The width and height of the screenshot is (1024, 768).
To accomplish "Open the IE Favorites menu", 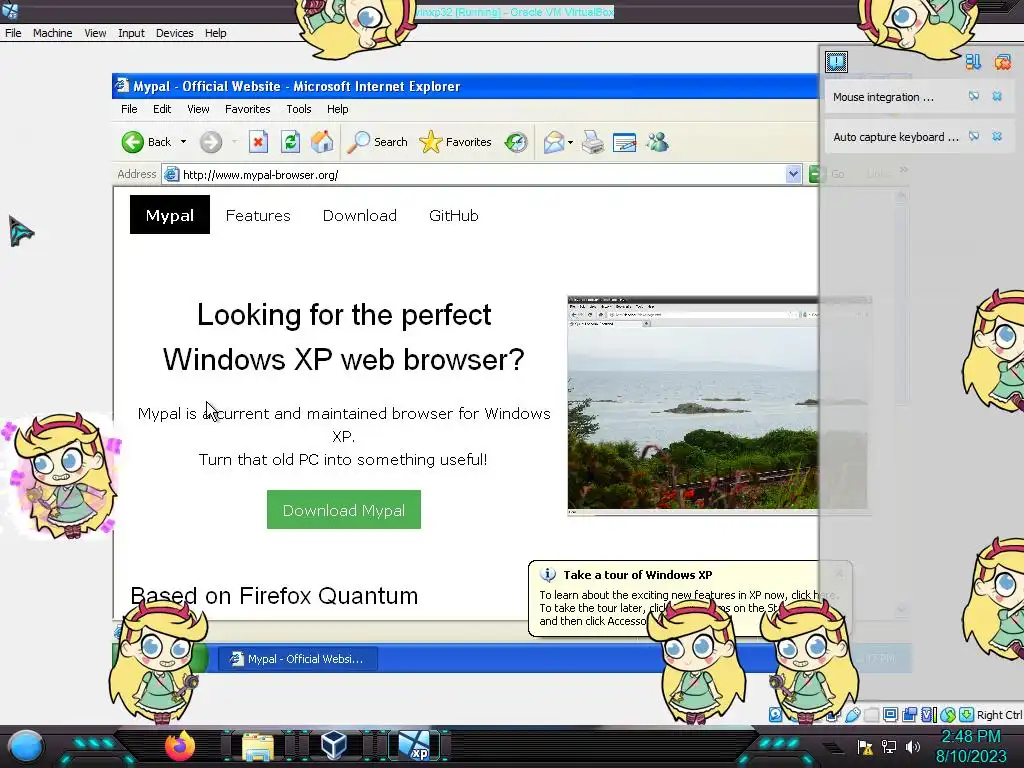I will [x=248, y=109].
